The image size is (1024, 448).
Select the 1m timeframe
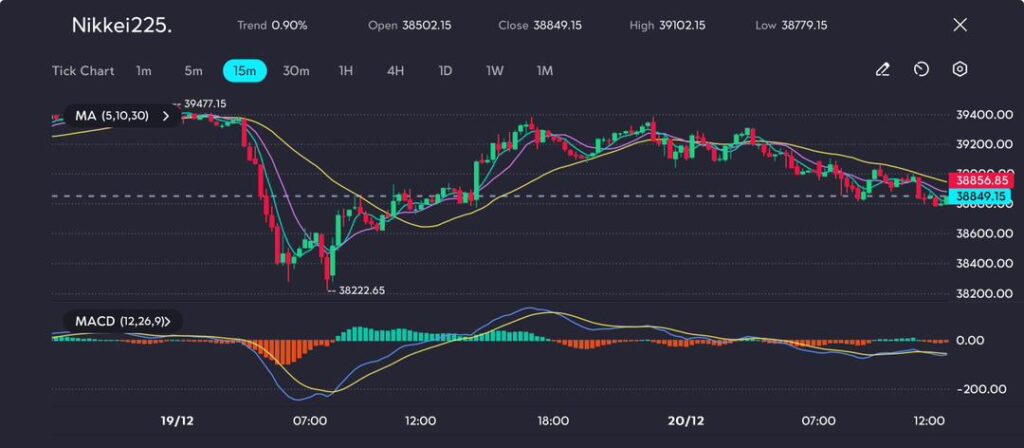144,71
